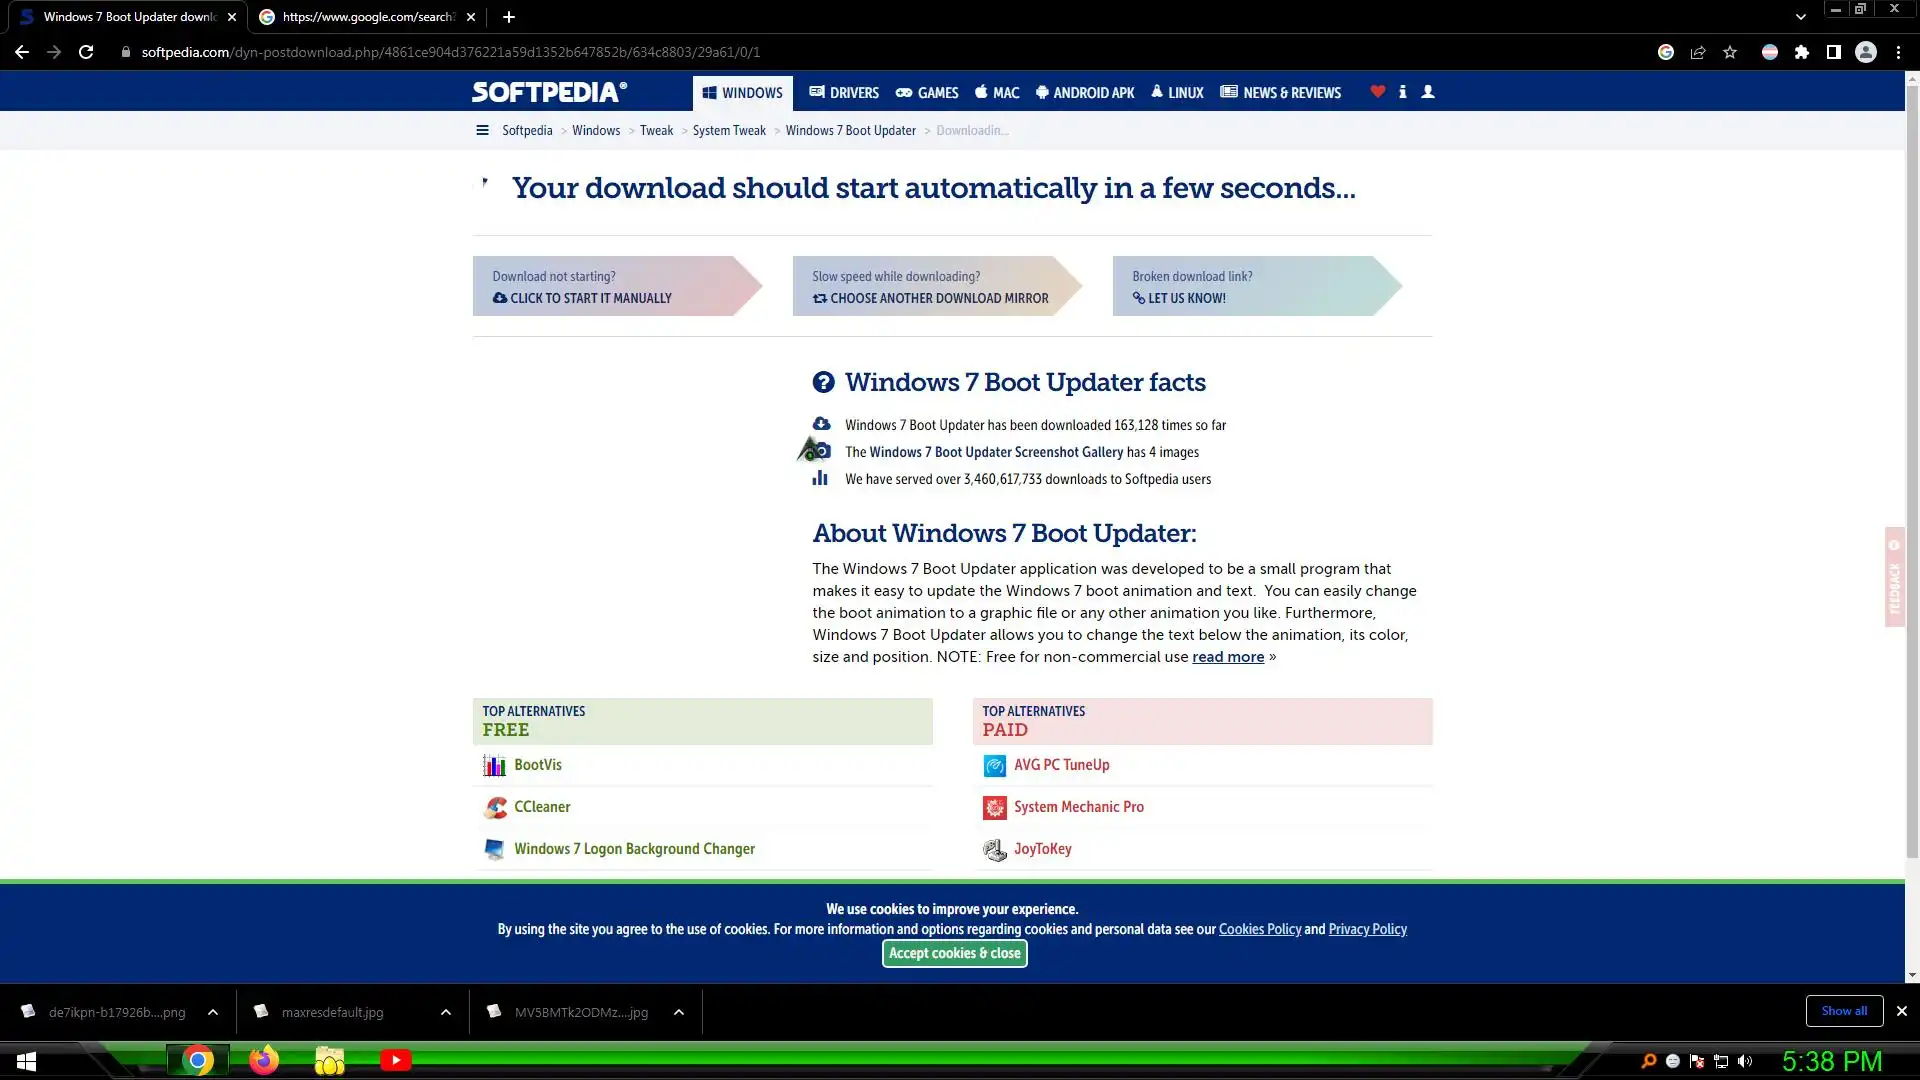Viewport: 1920px width, 1080px height.
Task: Click the Softpedia favorites heart icon
Action: point(1377,92)
